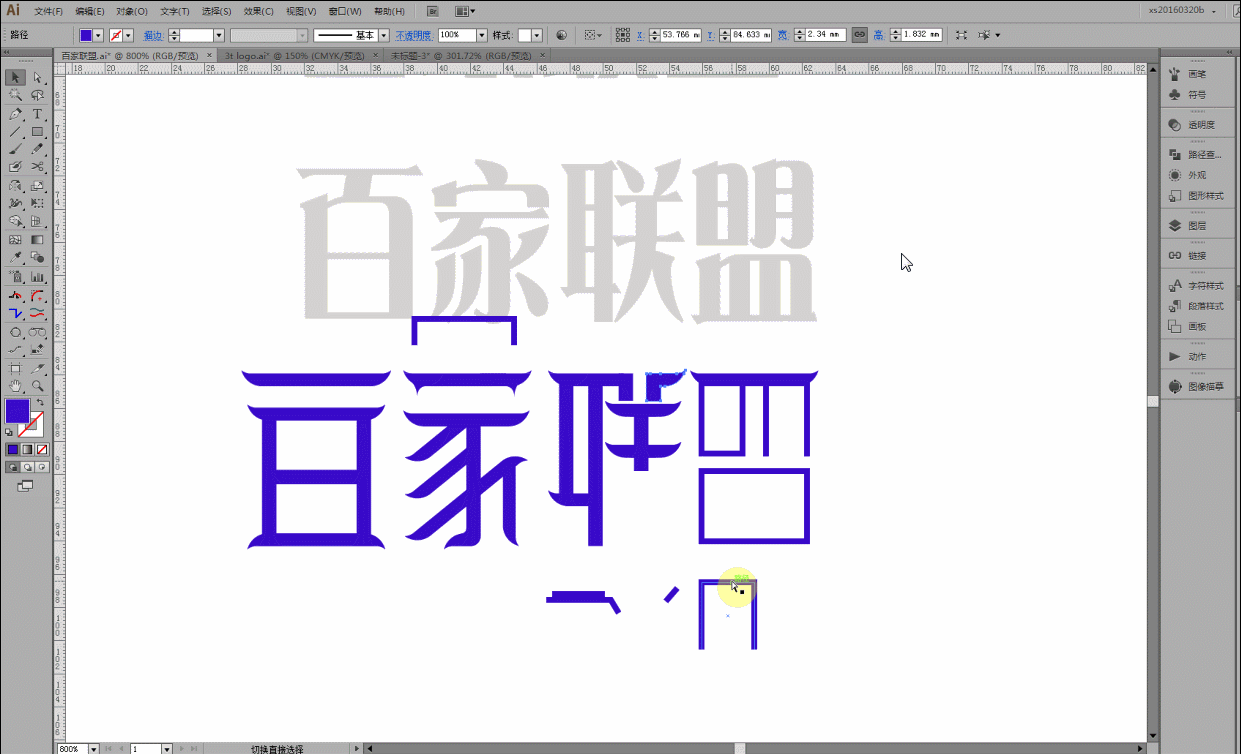Select the Eyedropper tool

tap(16, 258)
